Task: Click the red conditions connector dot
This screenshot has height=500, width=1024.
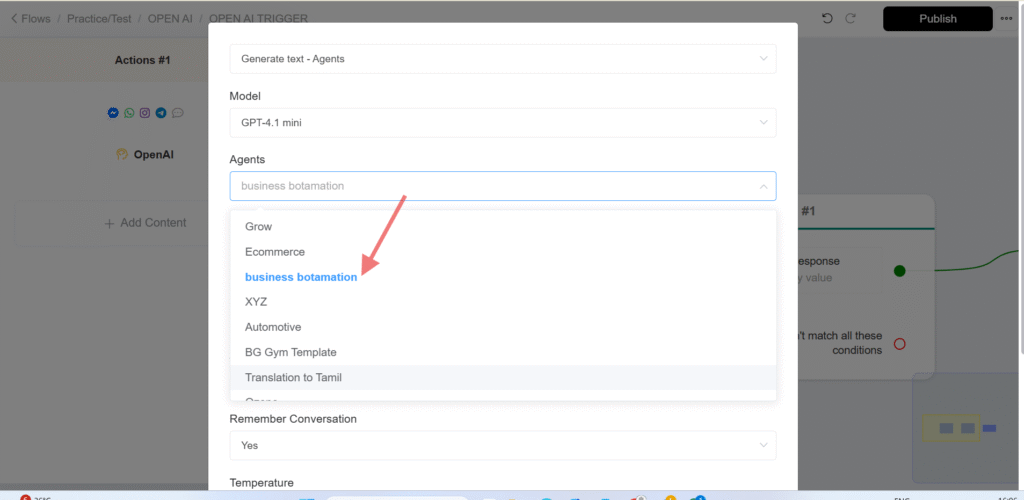Action: coord(899,343)
